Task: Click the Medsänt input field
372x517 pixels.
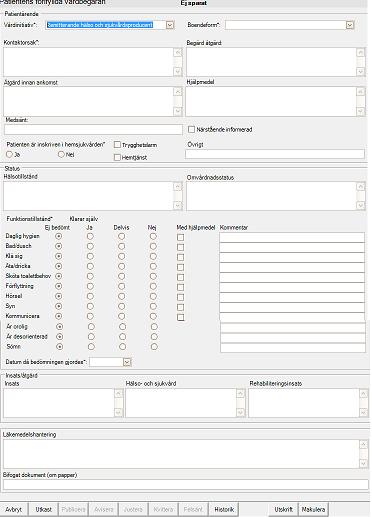Action: (x=93, y=130)
